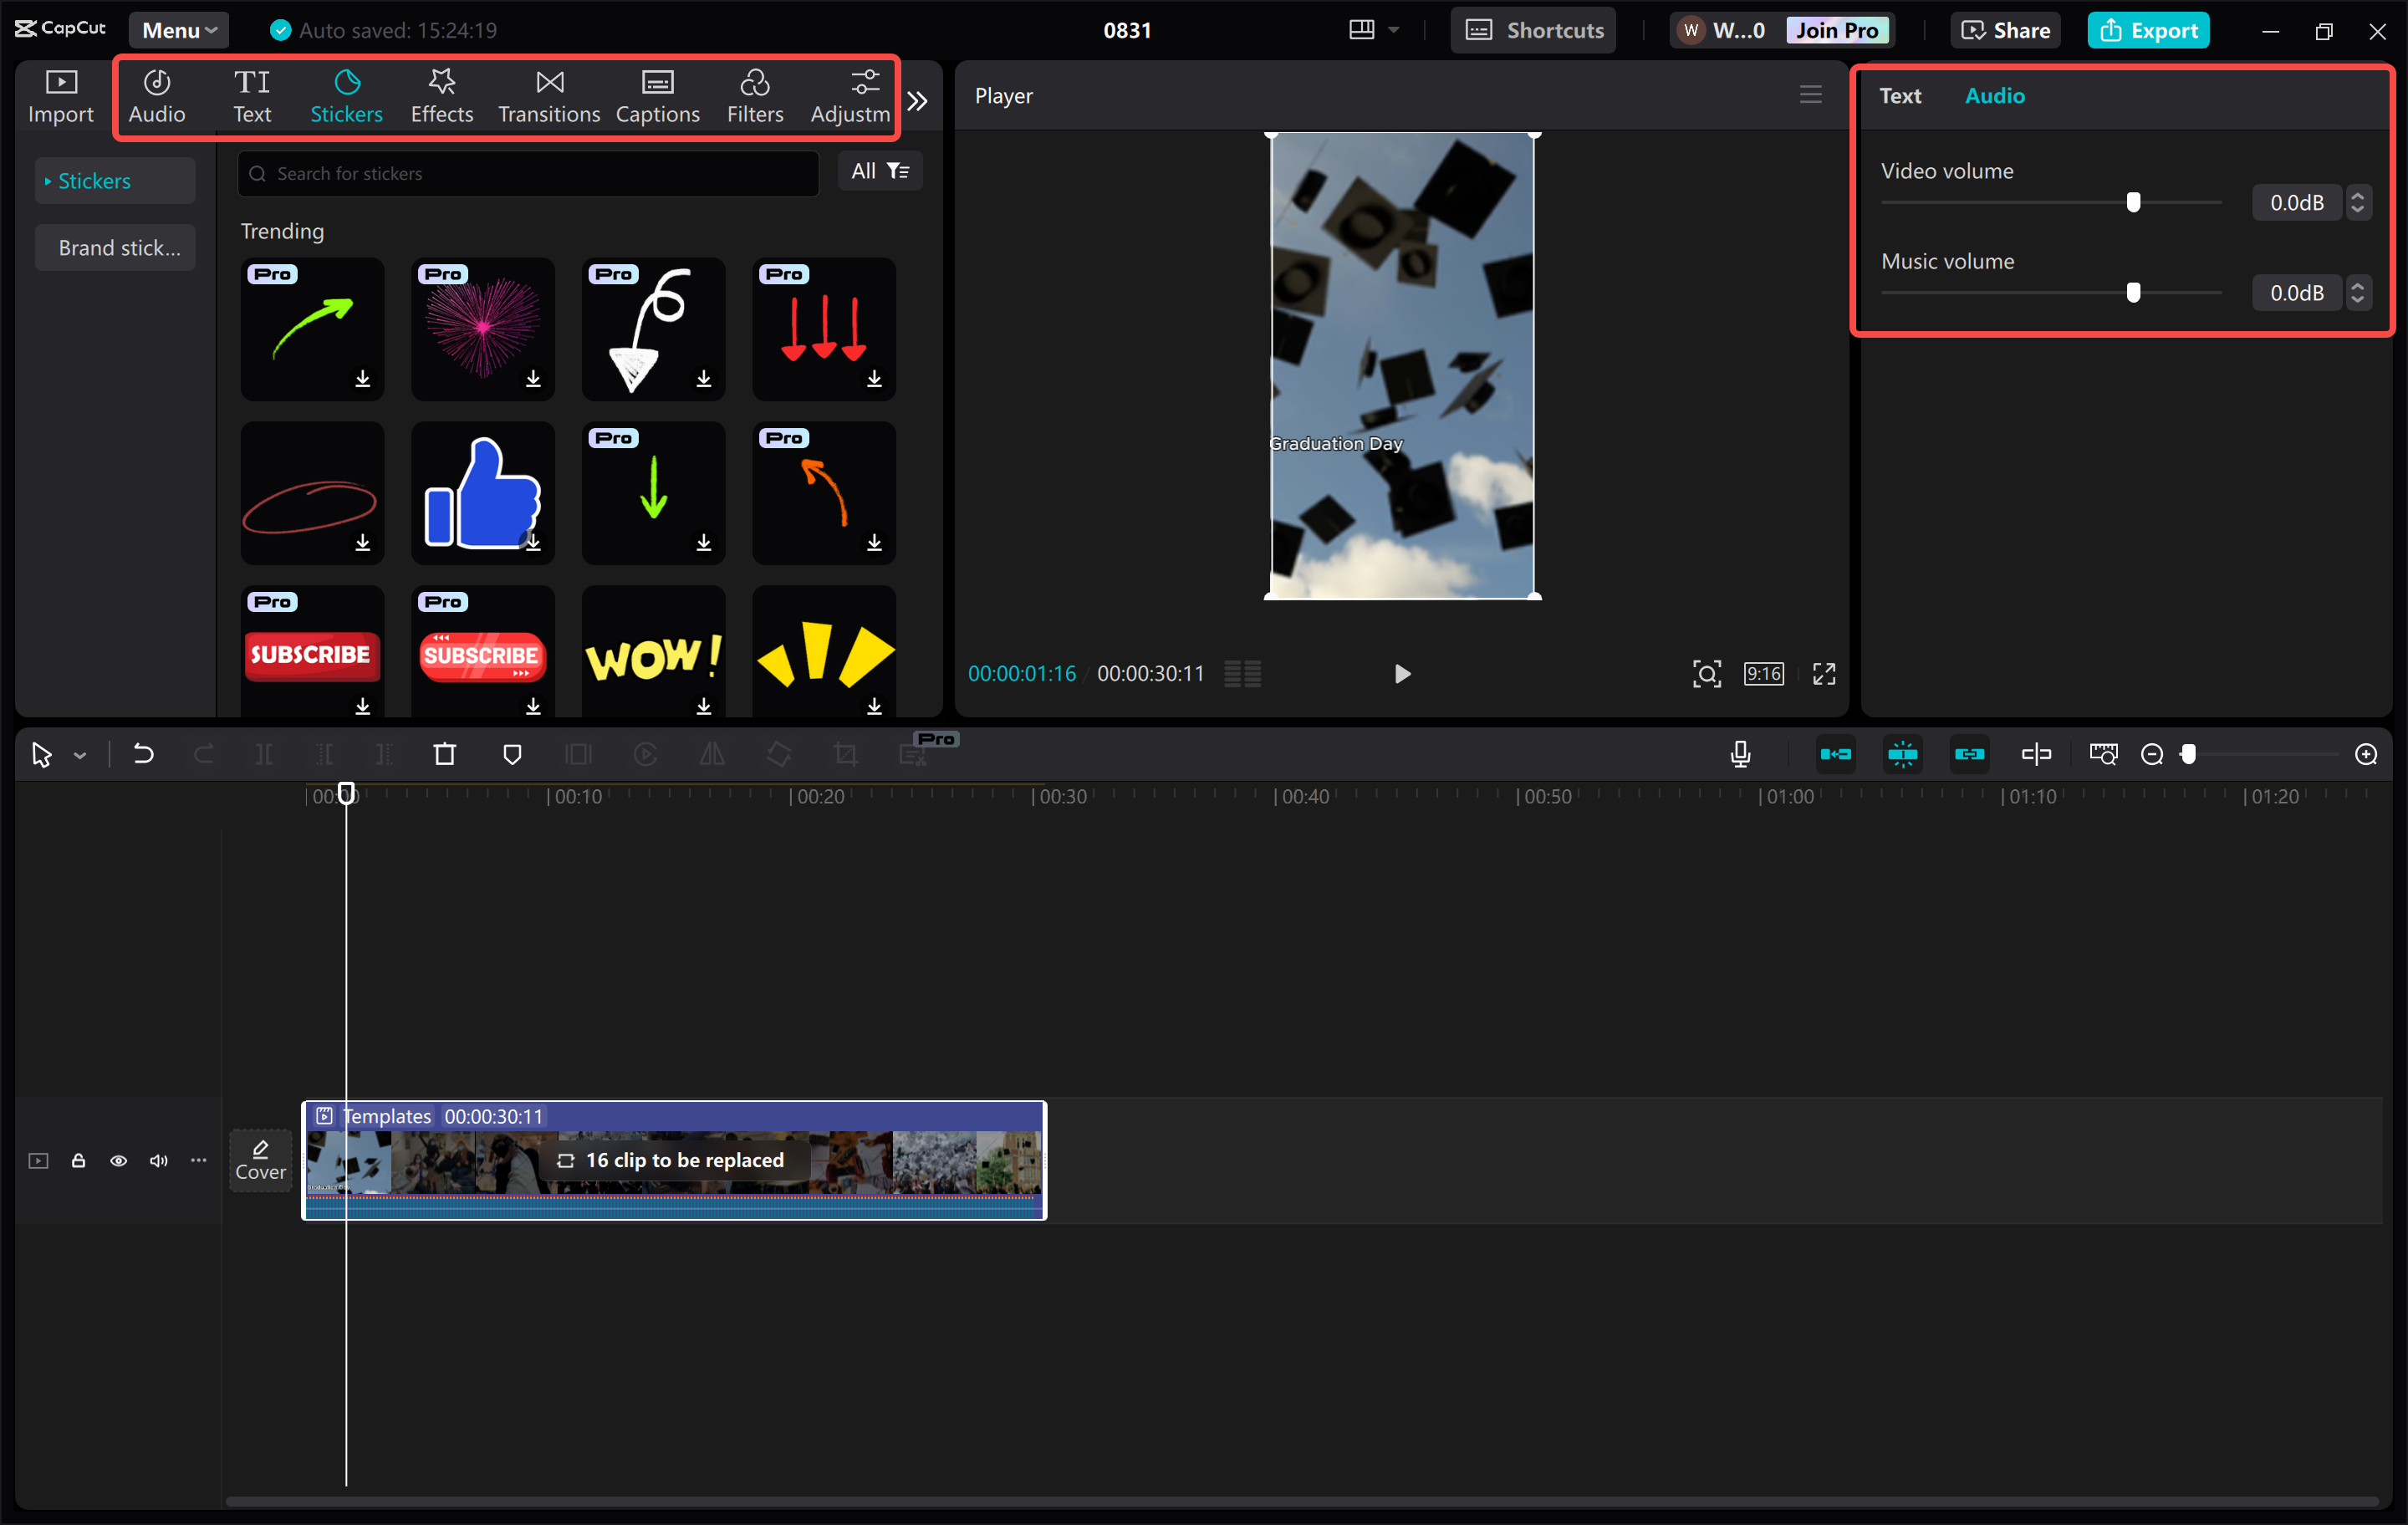Mute the Templates track speaker icon
Image resolution: width=2408 pixels, height=1525 pixels.
158,1160
